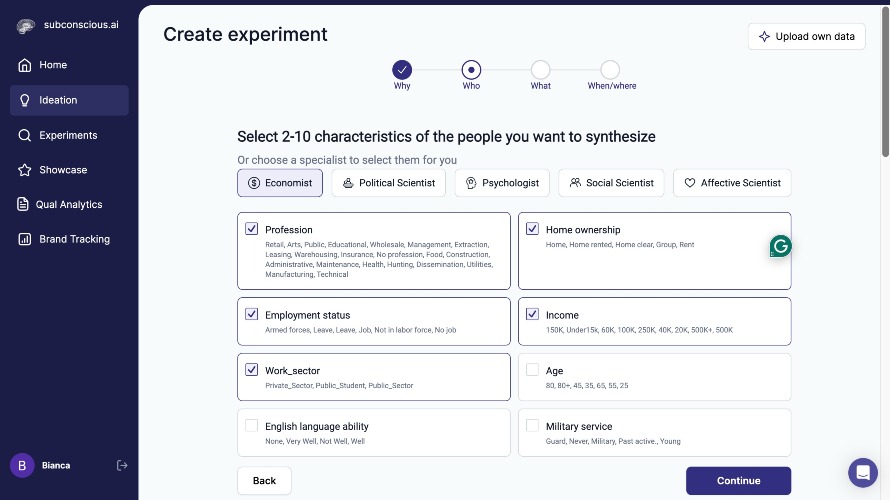This screenshot has width=890, height=500.
Task: Enable the Age characteristic checkbox
Action: [532, 370]
